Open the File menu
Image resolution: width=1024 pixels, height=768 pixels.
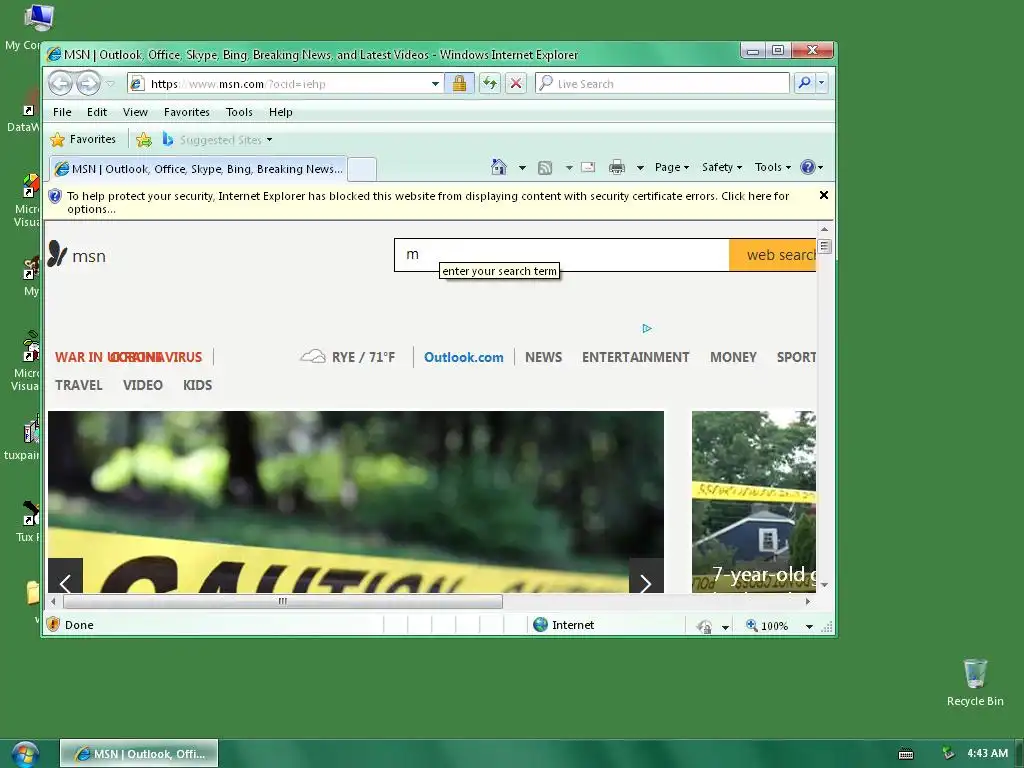(62, 112)
